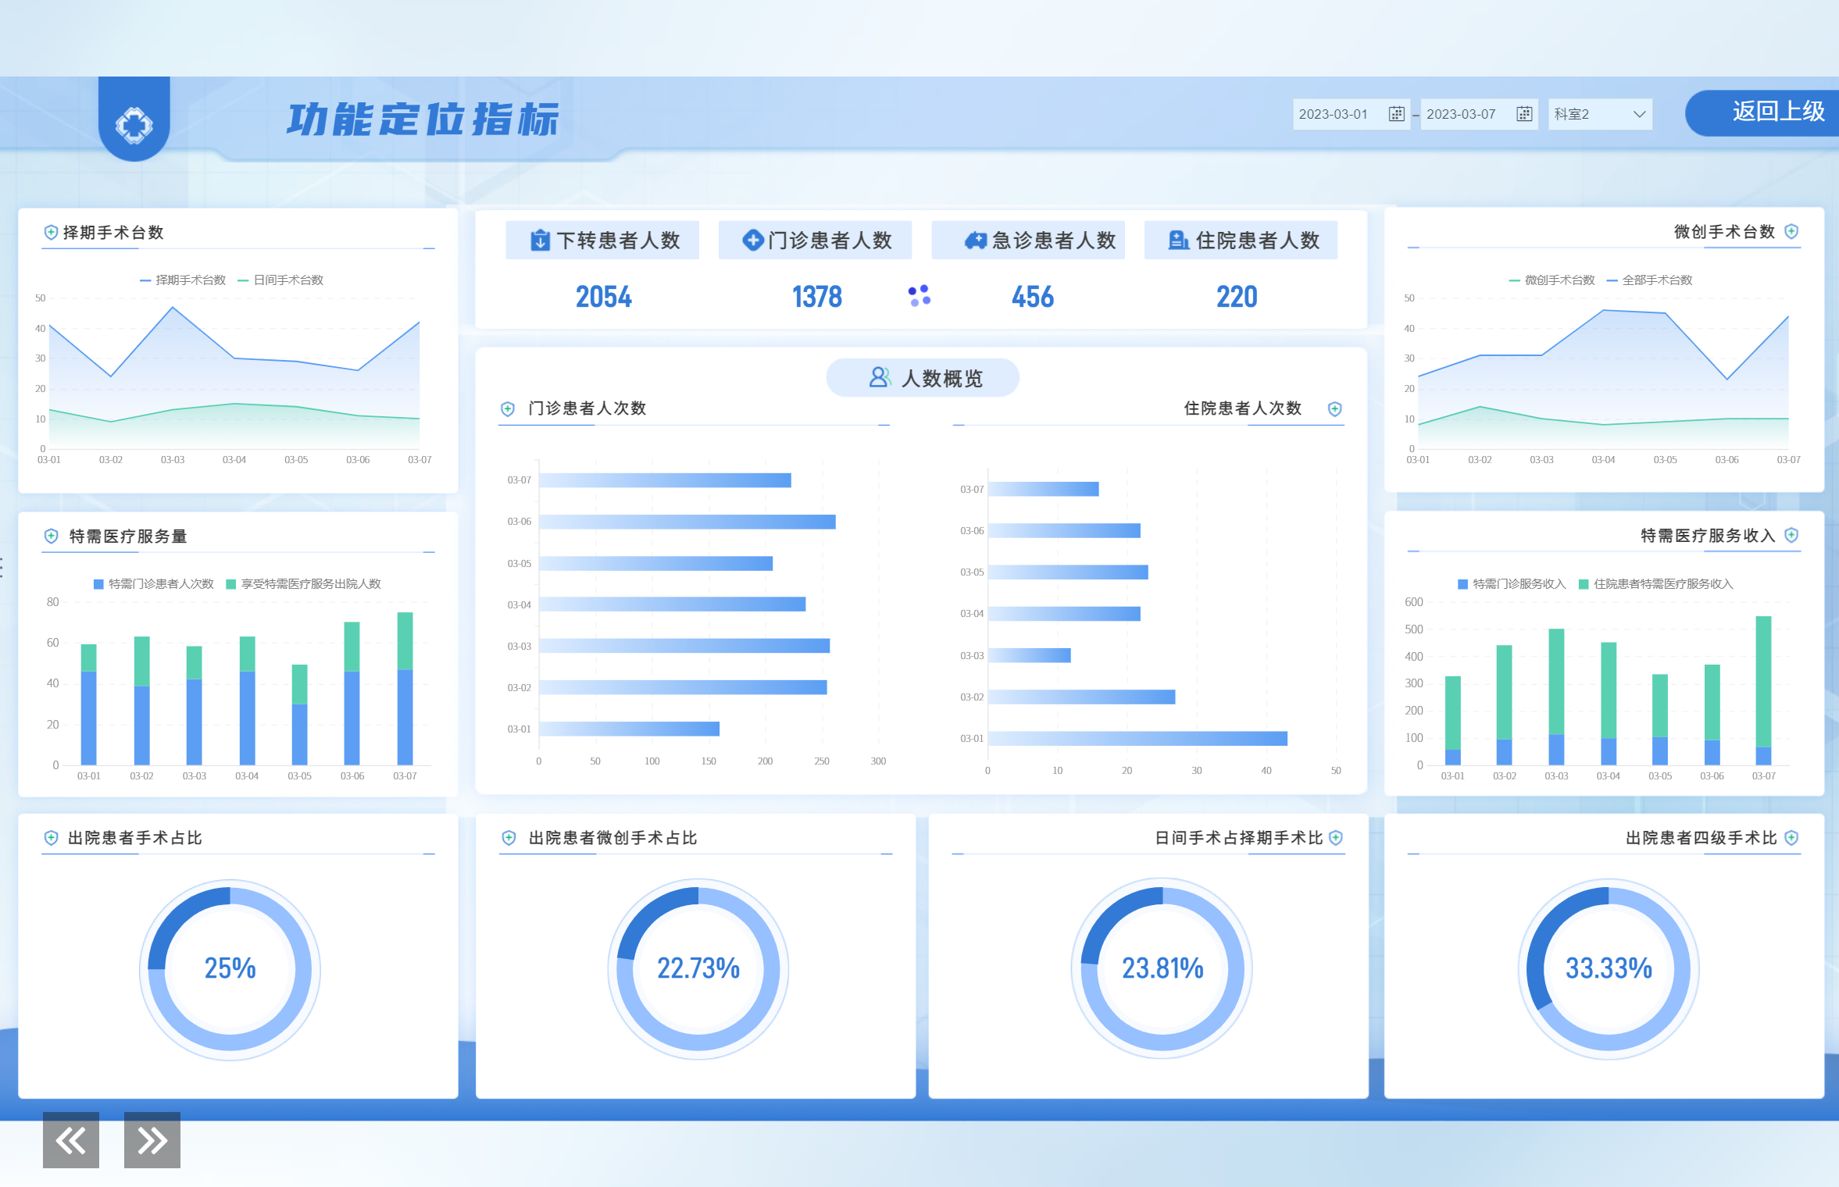This screenshot has height=1187, width=1839.
Task: Click shield icon beside 出院患者四级手术比
Action: point(1792,838)
